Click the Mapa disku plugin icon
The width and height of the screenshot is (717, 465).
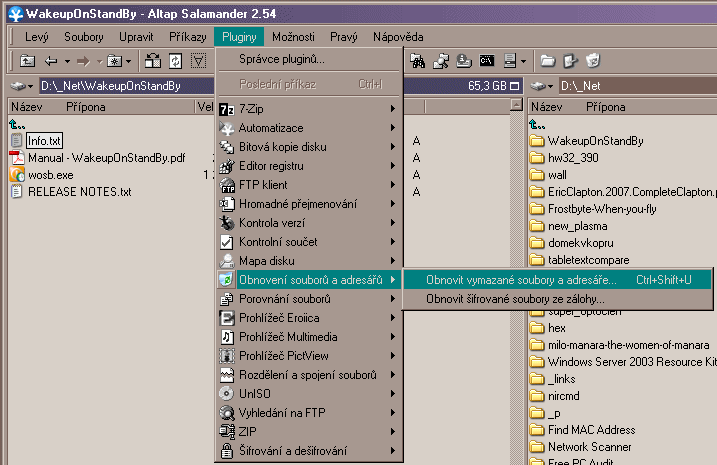pos(227,261)
